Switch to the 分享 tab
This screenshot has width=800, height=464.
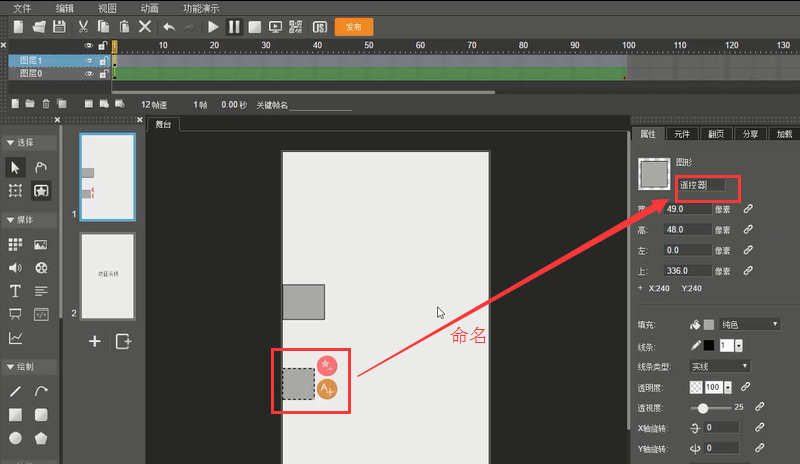(x=750, y=134)
